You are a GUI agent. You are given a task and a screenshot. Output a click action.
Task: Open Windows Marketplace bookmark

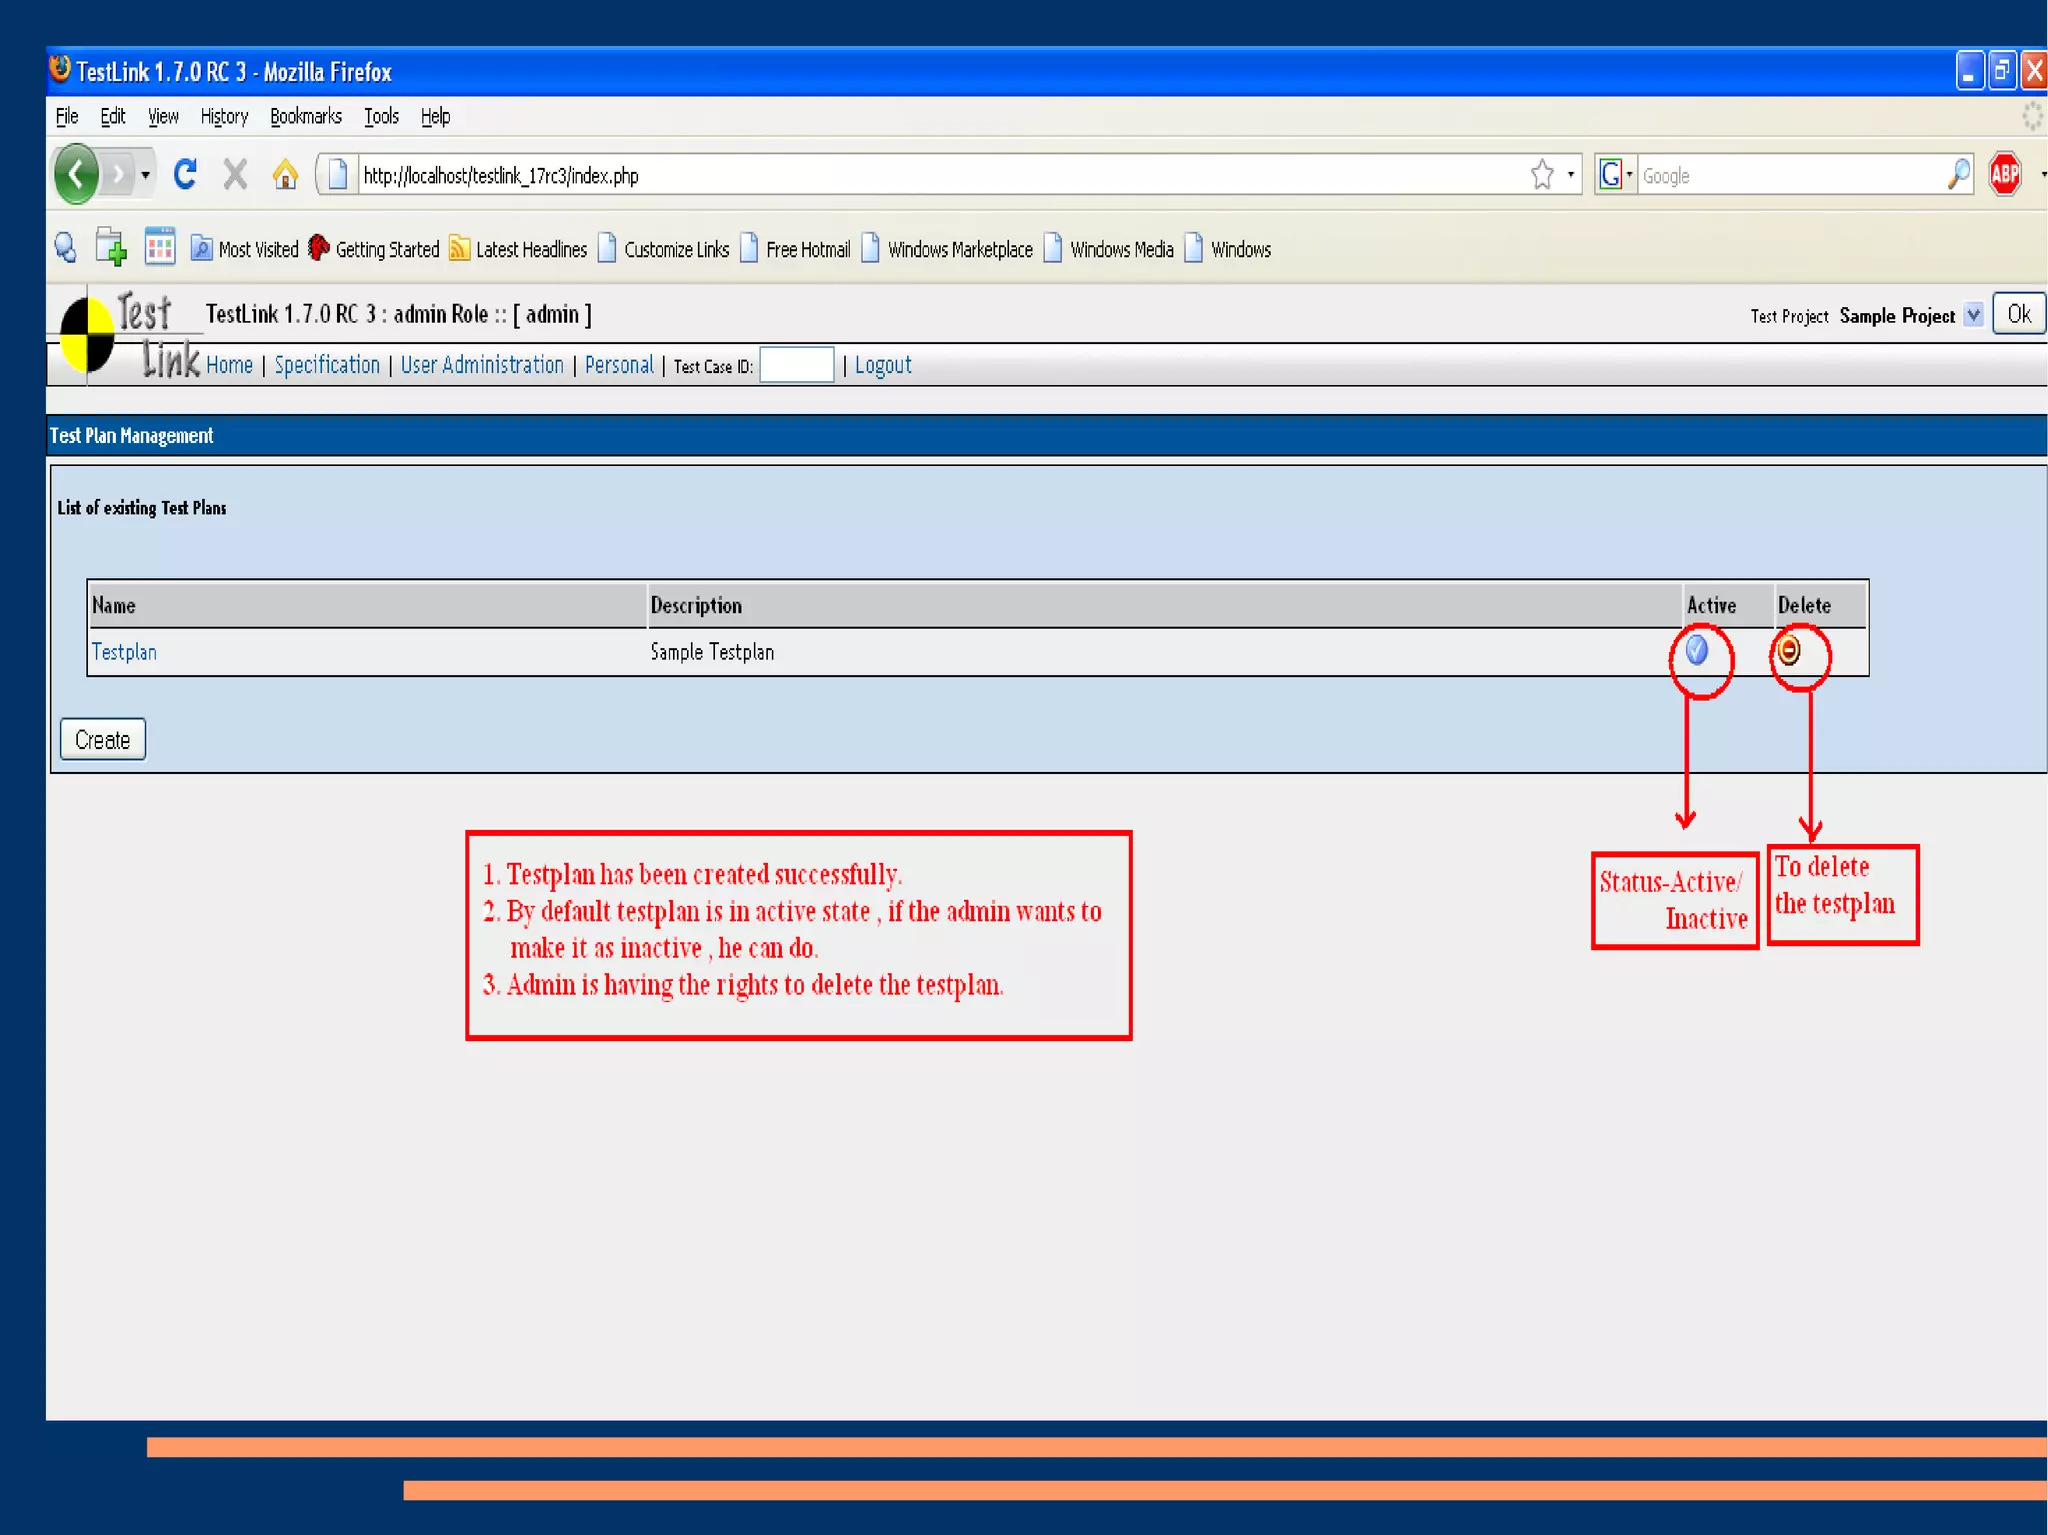(x=947, y=249)
